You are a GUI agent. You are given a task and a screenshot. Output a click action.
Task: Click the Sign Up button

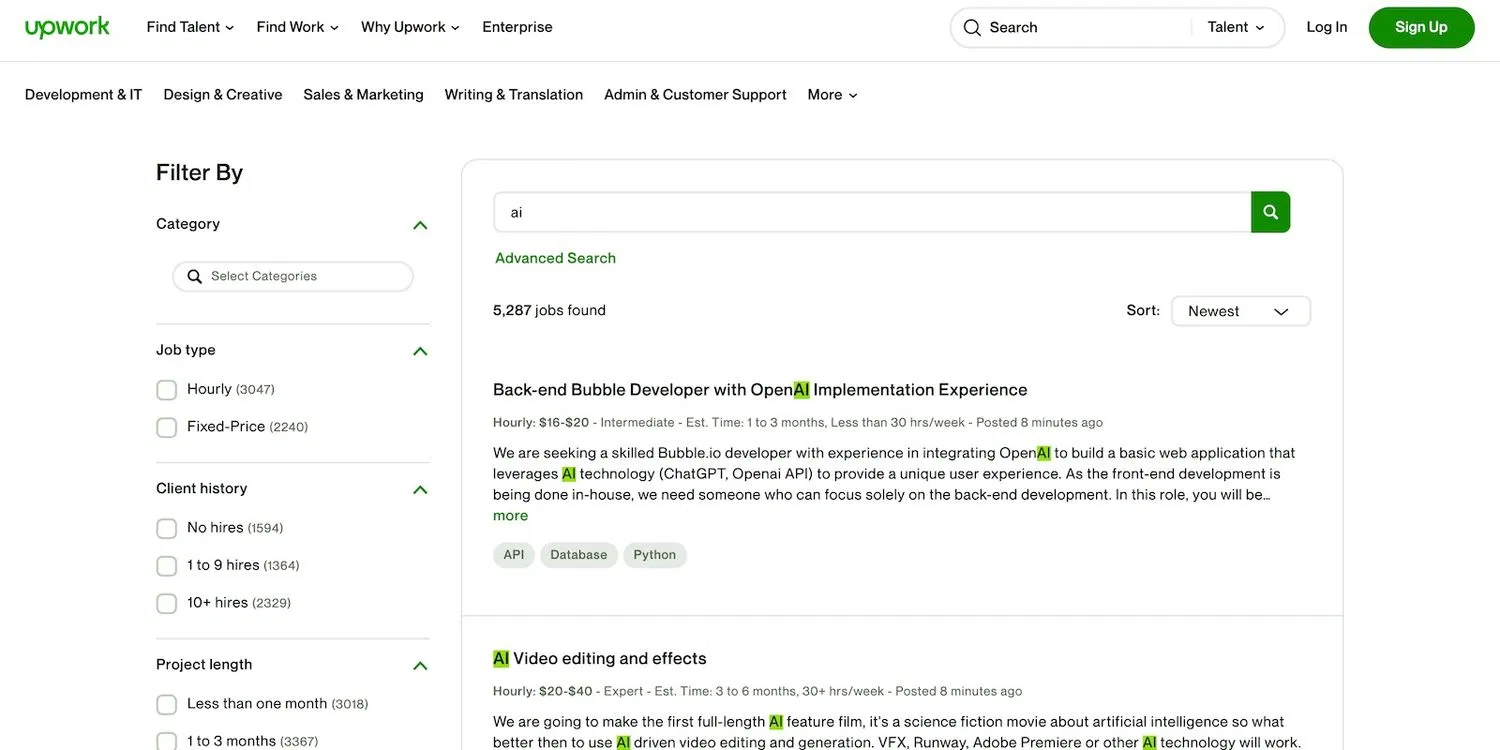pyautogui.click(x=1421, y=27)
